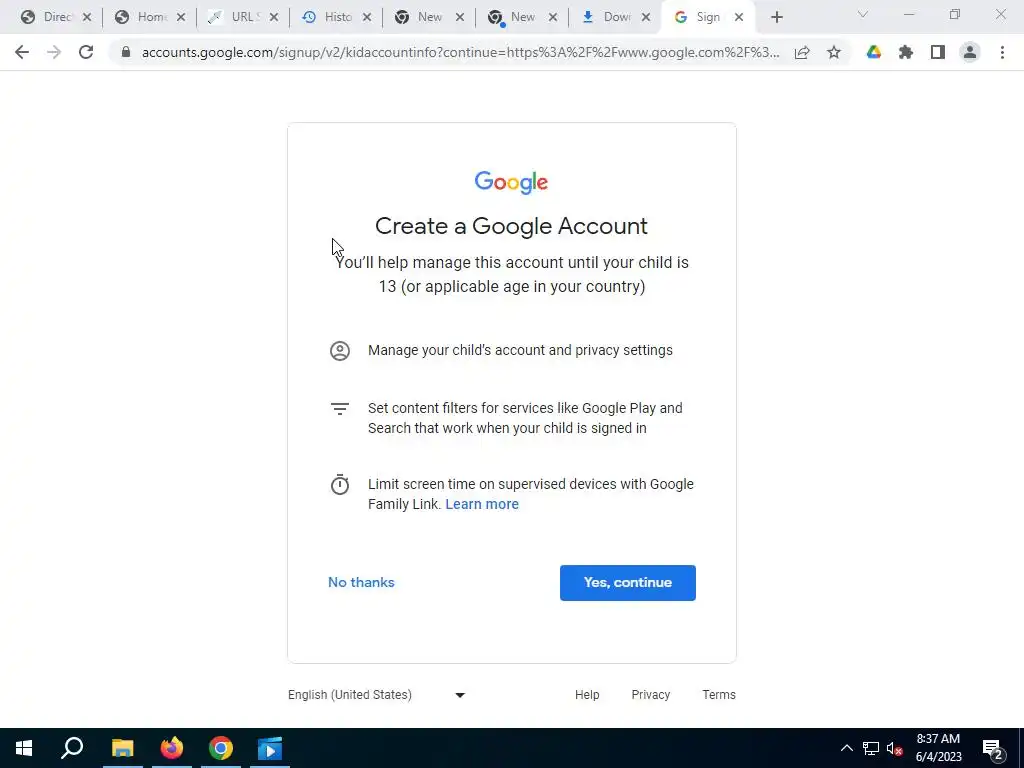Click the account circle icon beside Manage
The image size is (1024, 768).
340,351
